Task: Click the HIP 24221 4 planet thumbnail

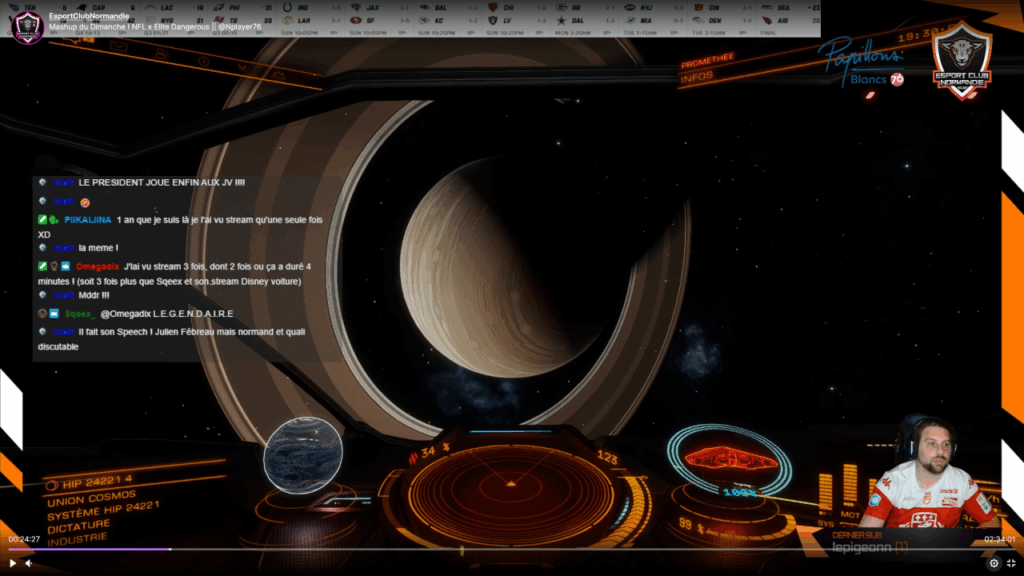Action: (x=303, y=455)
